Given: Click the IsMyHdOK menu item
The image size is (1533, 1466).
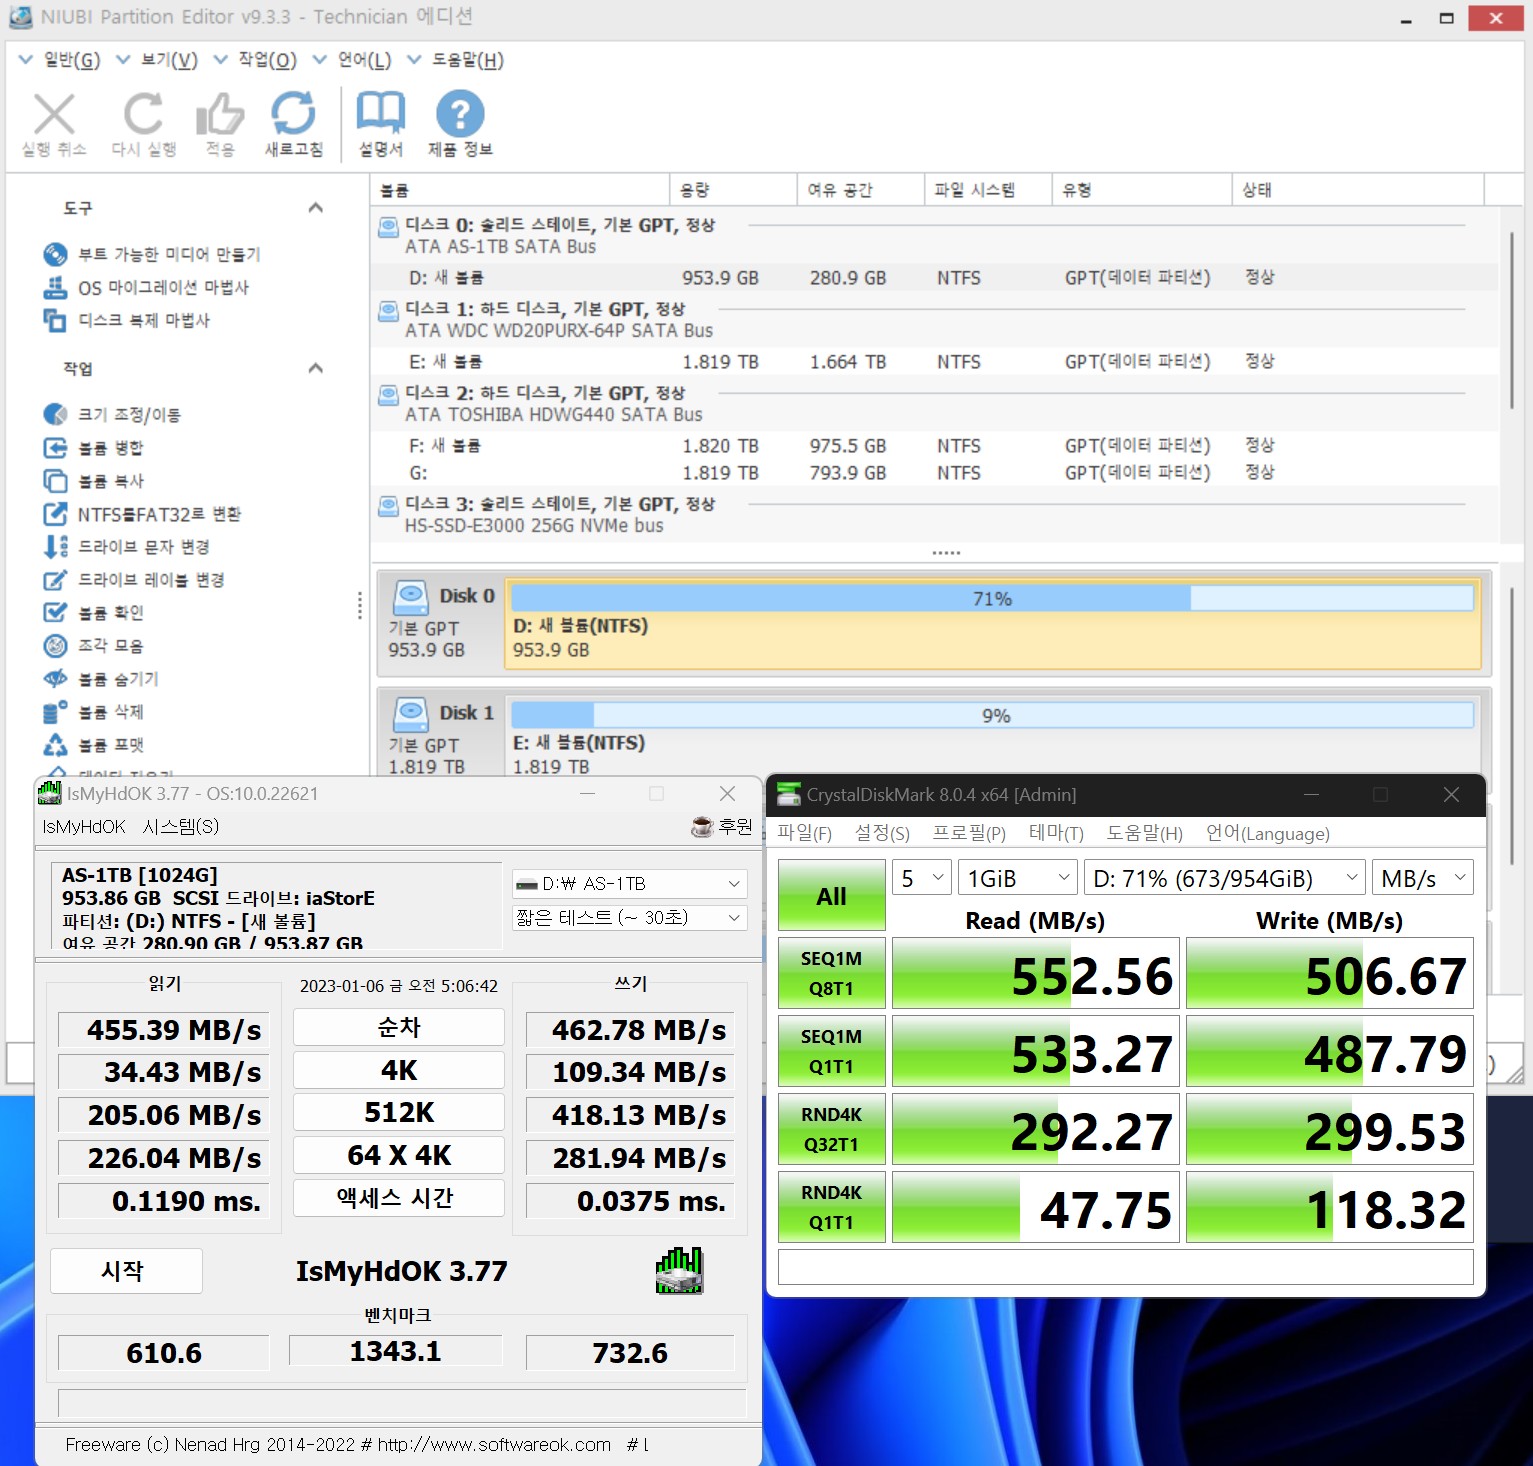Looking at the screenshot, I should (84, 826).
